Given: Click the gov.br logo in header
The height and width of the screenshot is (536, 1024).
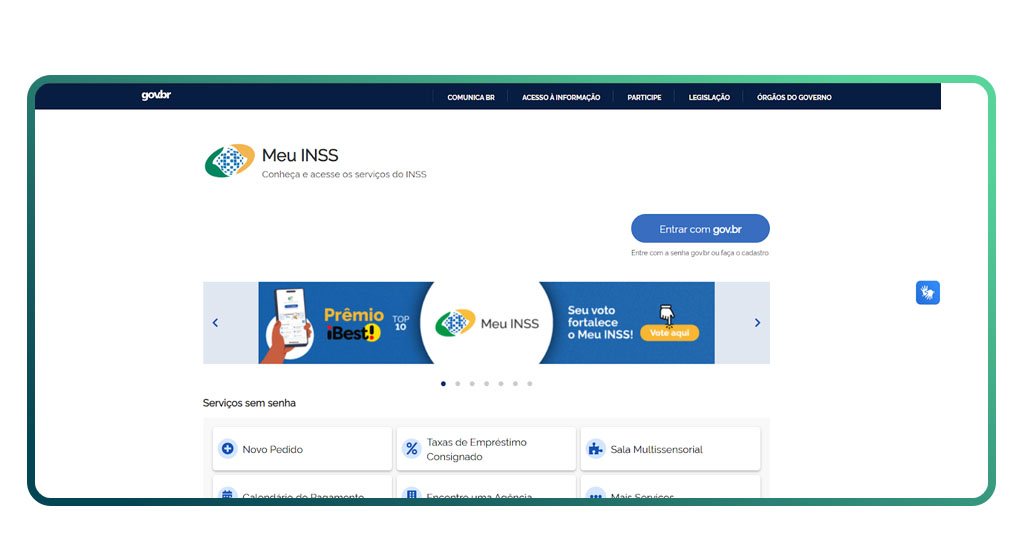Looking at the screenshot, I should (156, 96).
